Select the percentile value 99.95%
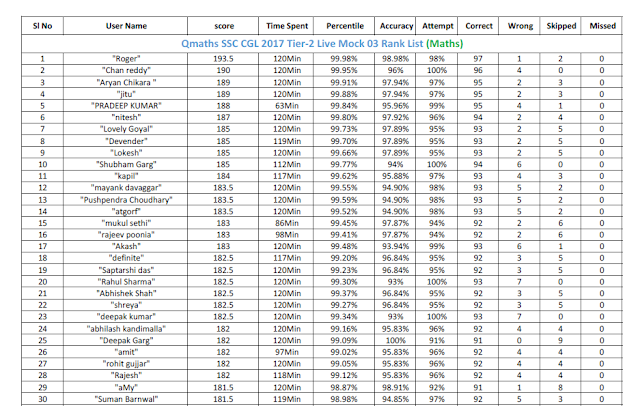This screenshot has height=406, width=640. (x=344, y=70)
